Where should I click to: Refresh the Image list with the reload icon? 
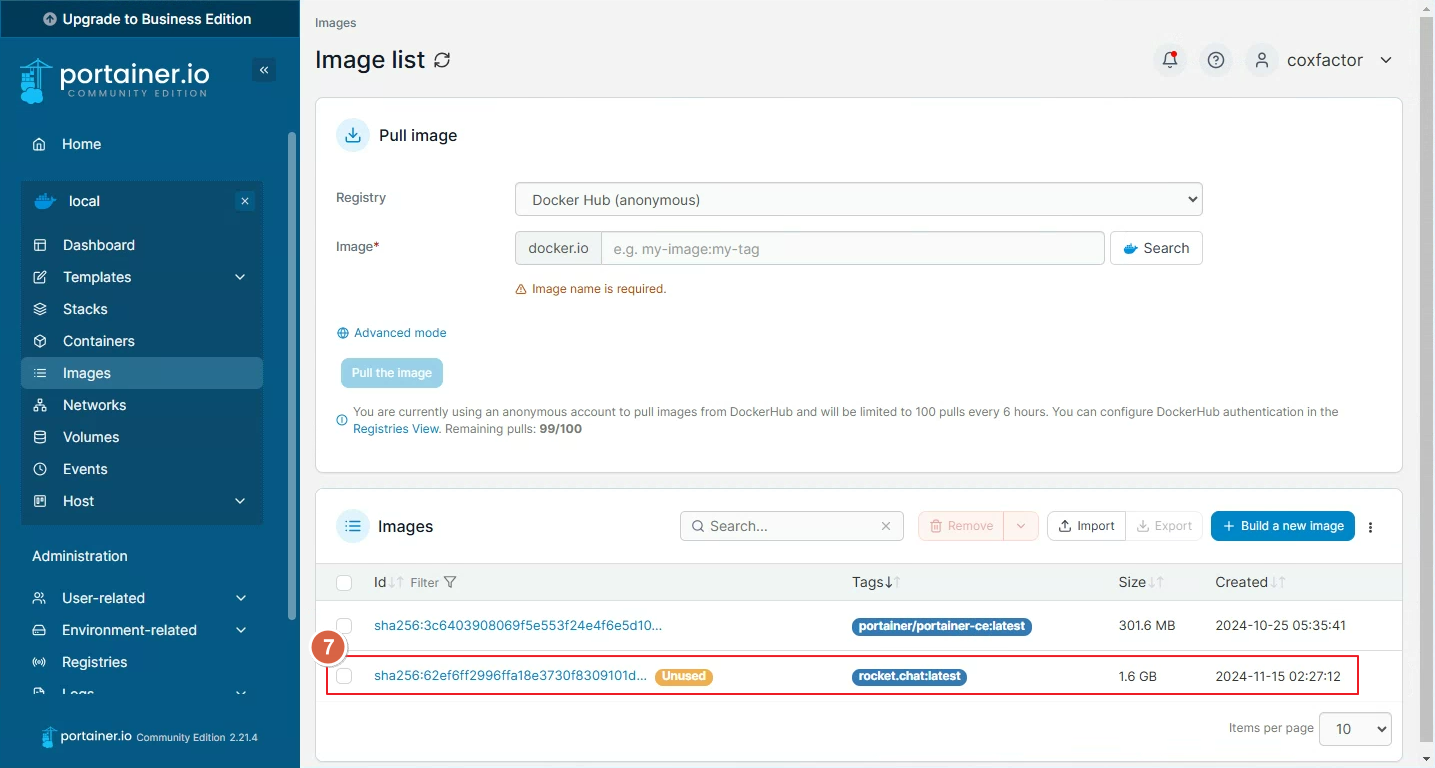[442, 60]
